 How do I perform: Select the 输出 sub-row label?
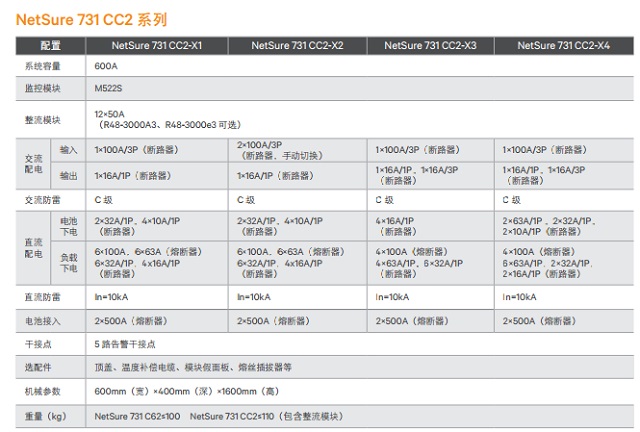pyautogui.click(x=68, y=176)
